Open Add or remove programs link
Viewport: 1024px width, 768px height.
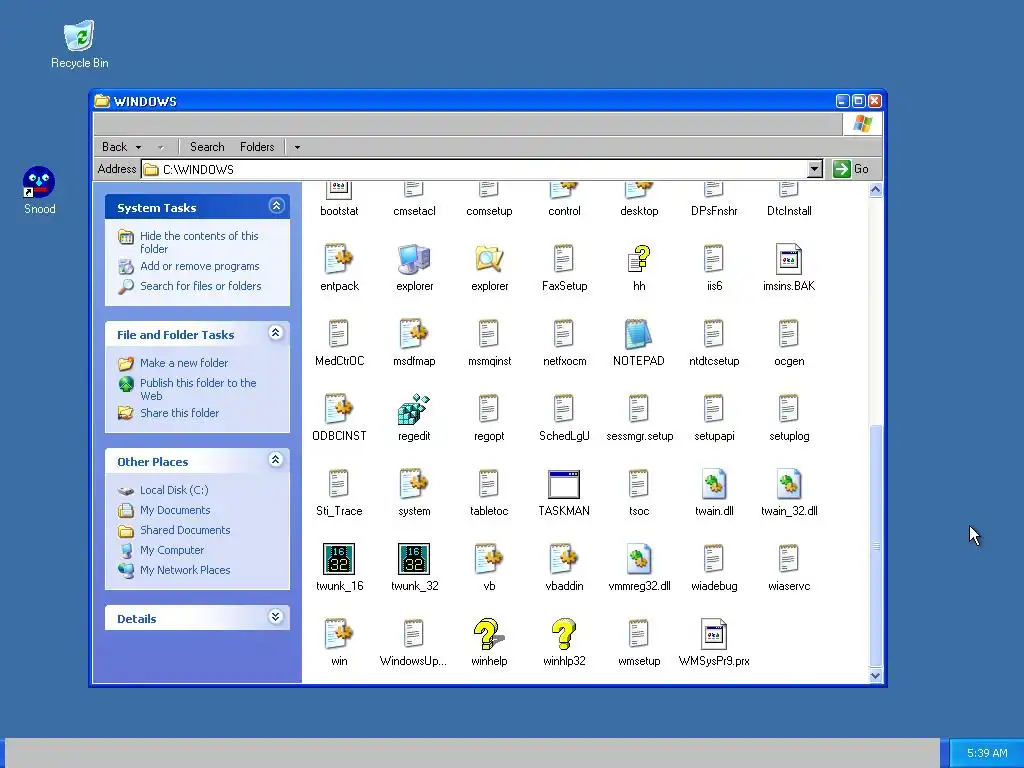click(x=199, y=266)
